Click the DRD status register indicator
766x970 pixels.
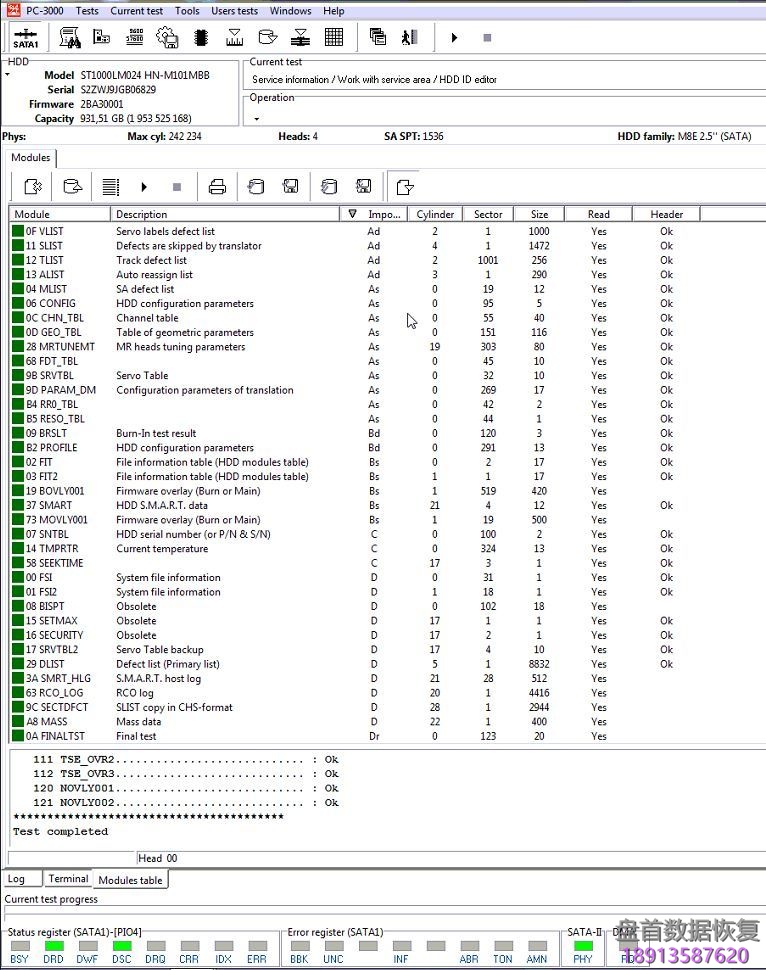point(53,946)
